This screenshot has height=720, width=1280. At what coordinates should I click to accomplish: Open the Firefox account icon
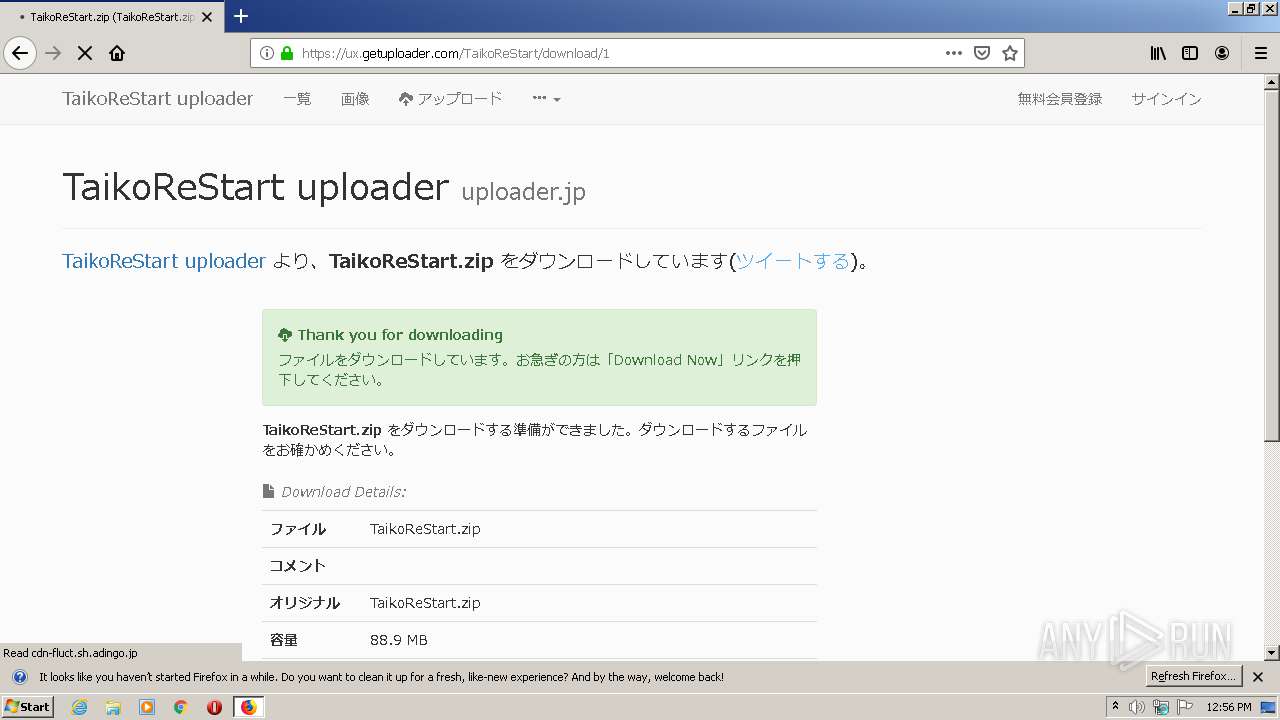[x=1222, y=53]
